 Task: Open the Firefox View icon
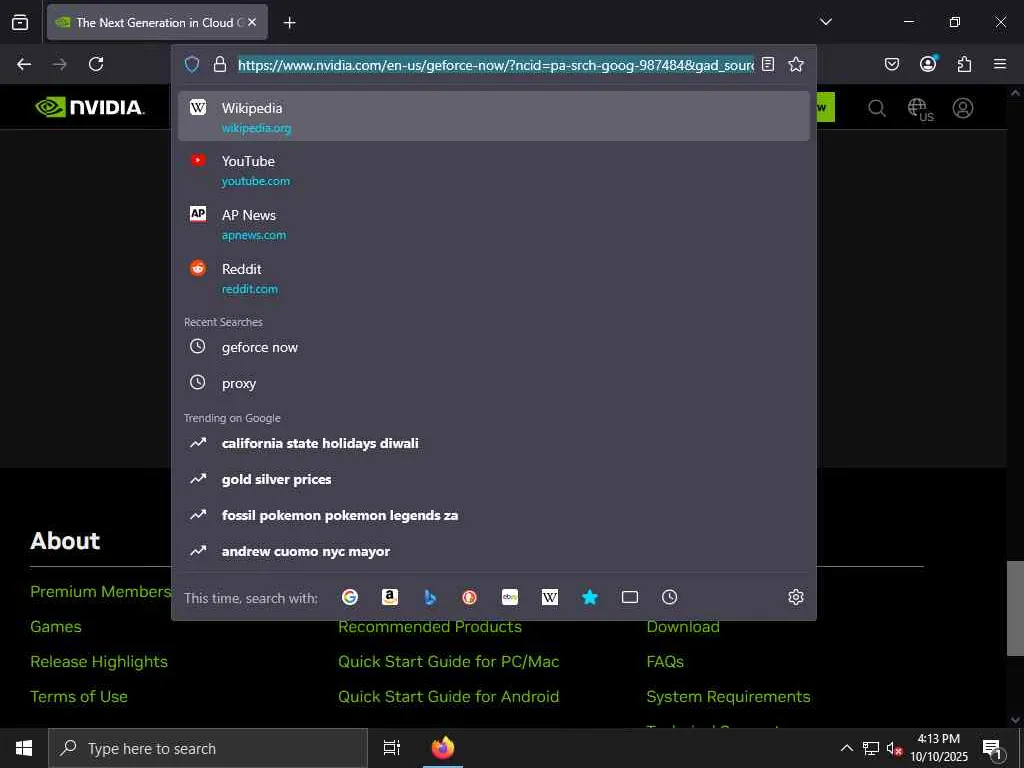pyautogui.click(x=20, y=22)
